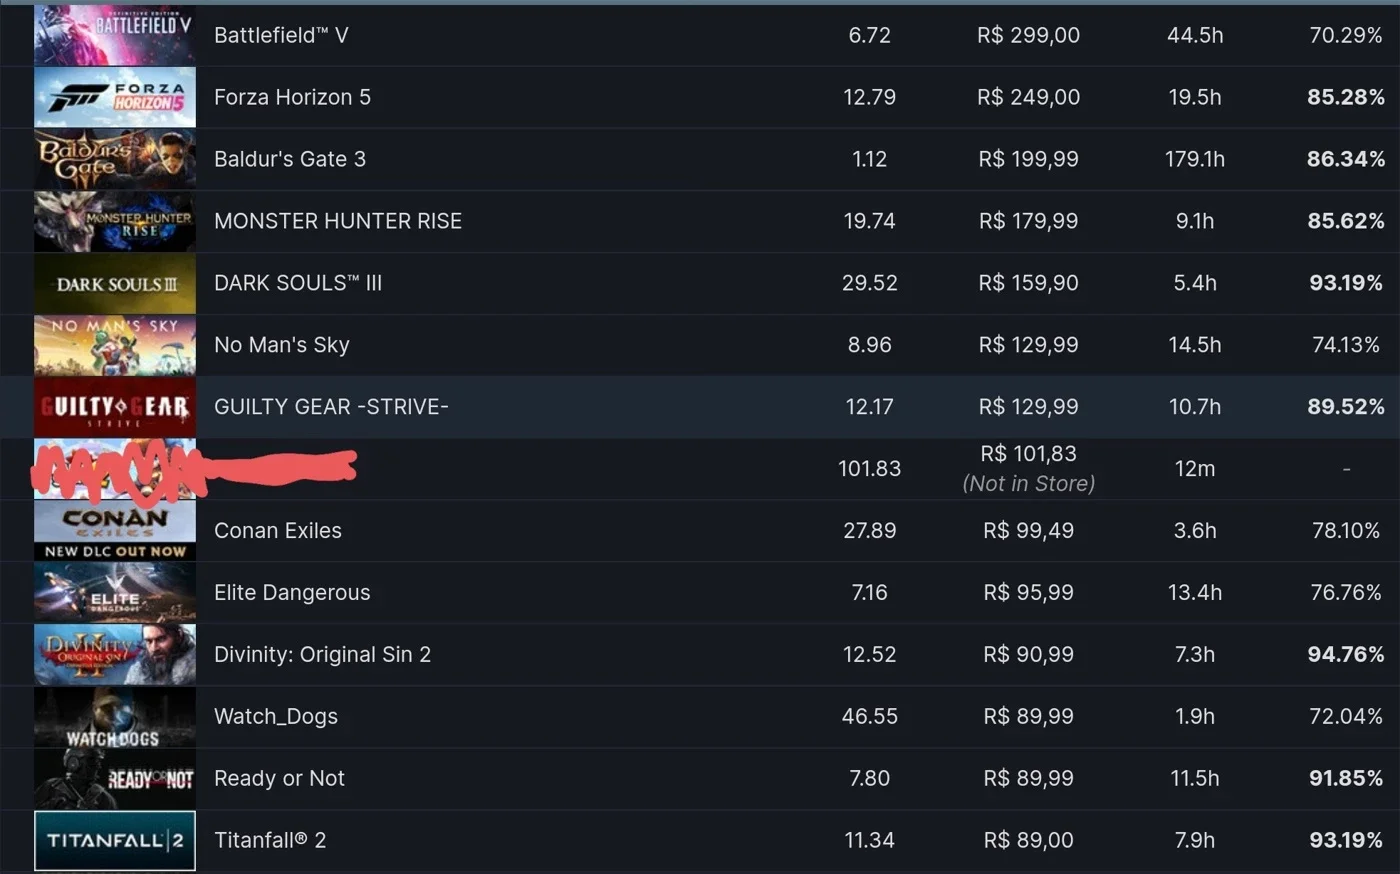The image size is (1400, 874).
Task: Click the Forza Horizon 5 cover image
Action: coord(115,97)
